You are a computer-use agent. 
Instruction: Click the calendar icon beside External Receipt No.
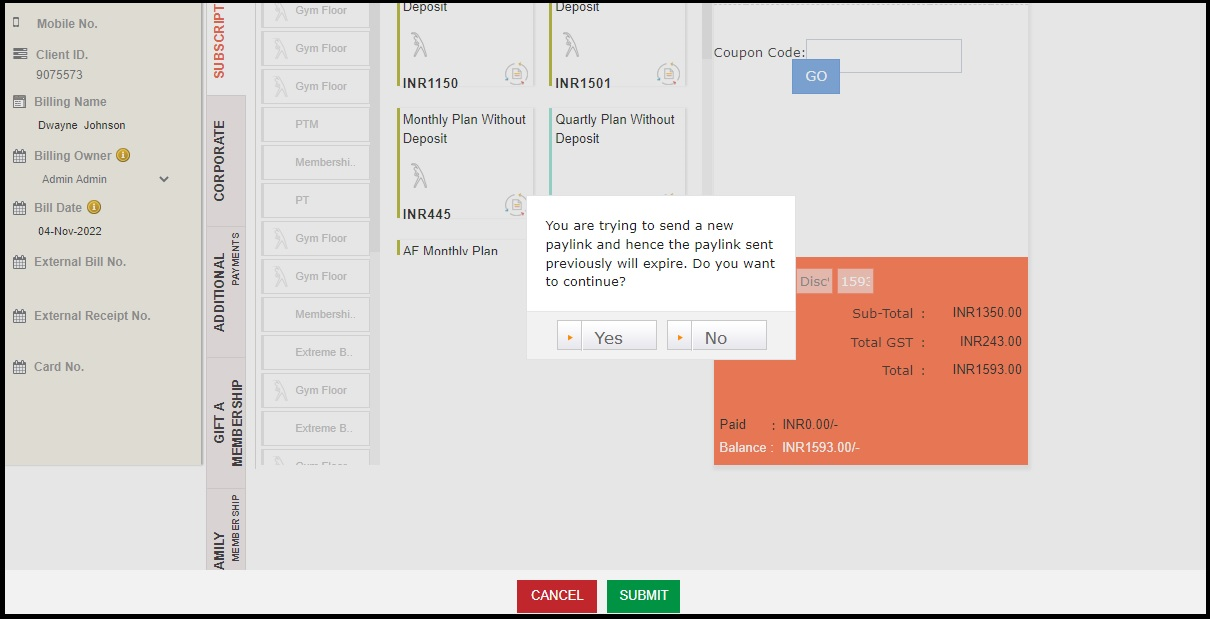pos(19,316)
